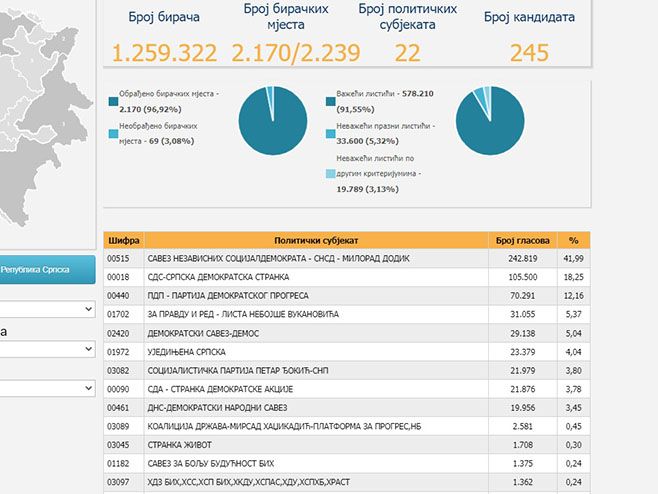Sort by Шифра column header
Viewport: 658px width, 494px height.
click(124, 240)
